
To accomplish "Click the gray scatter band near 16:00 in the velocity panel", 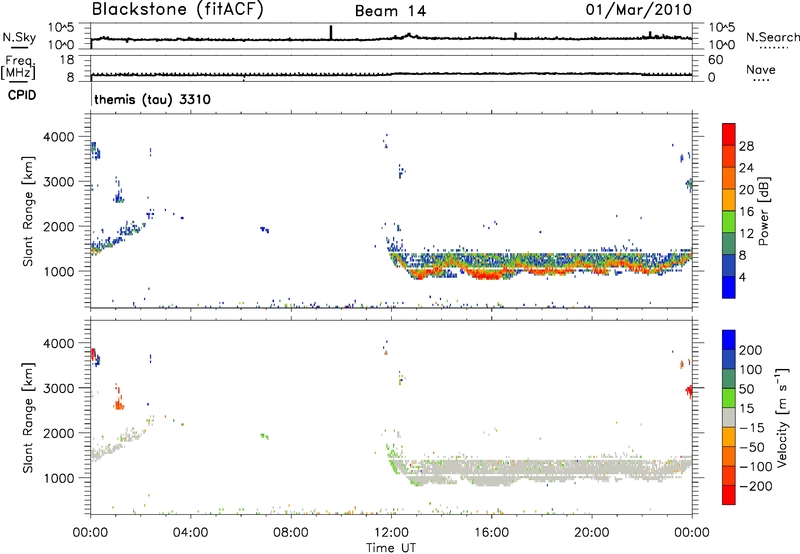I will [x=491, y=472].
